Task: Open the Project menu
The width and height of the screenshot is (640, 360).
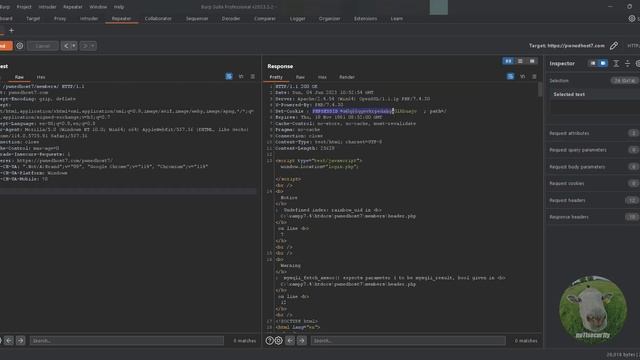Action: pos(24,7)
